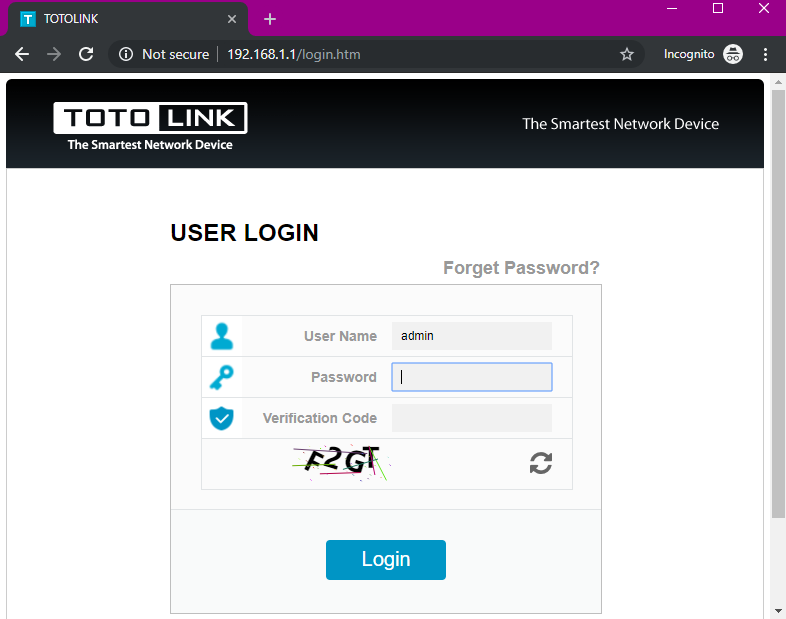The height and width of the screenshot is (619, 786).
Task: Maximize the Chrome window
Action: coord(718,9)
